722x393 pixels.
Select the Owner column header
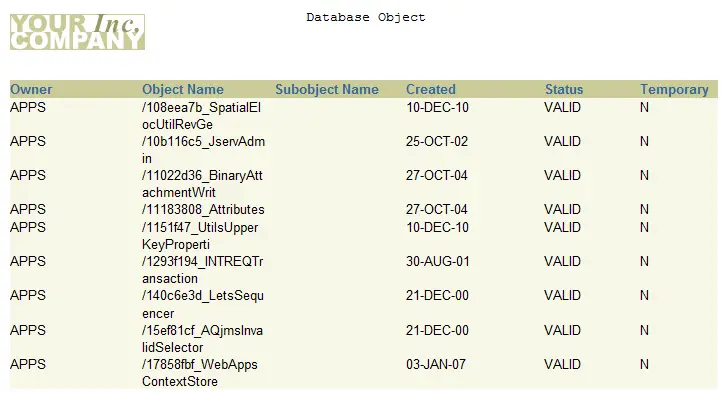coord(31,89)
